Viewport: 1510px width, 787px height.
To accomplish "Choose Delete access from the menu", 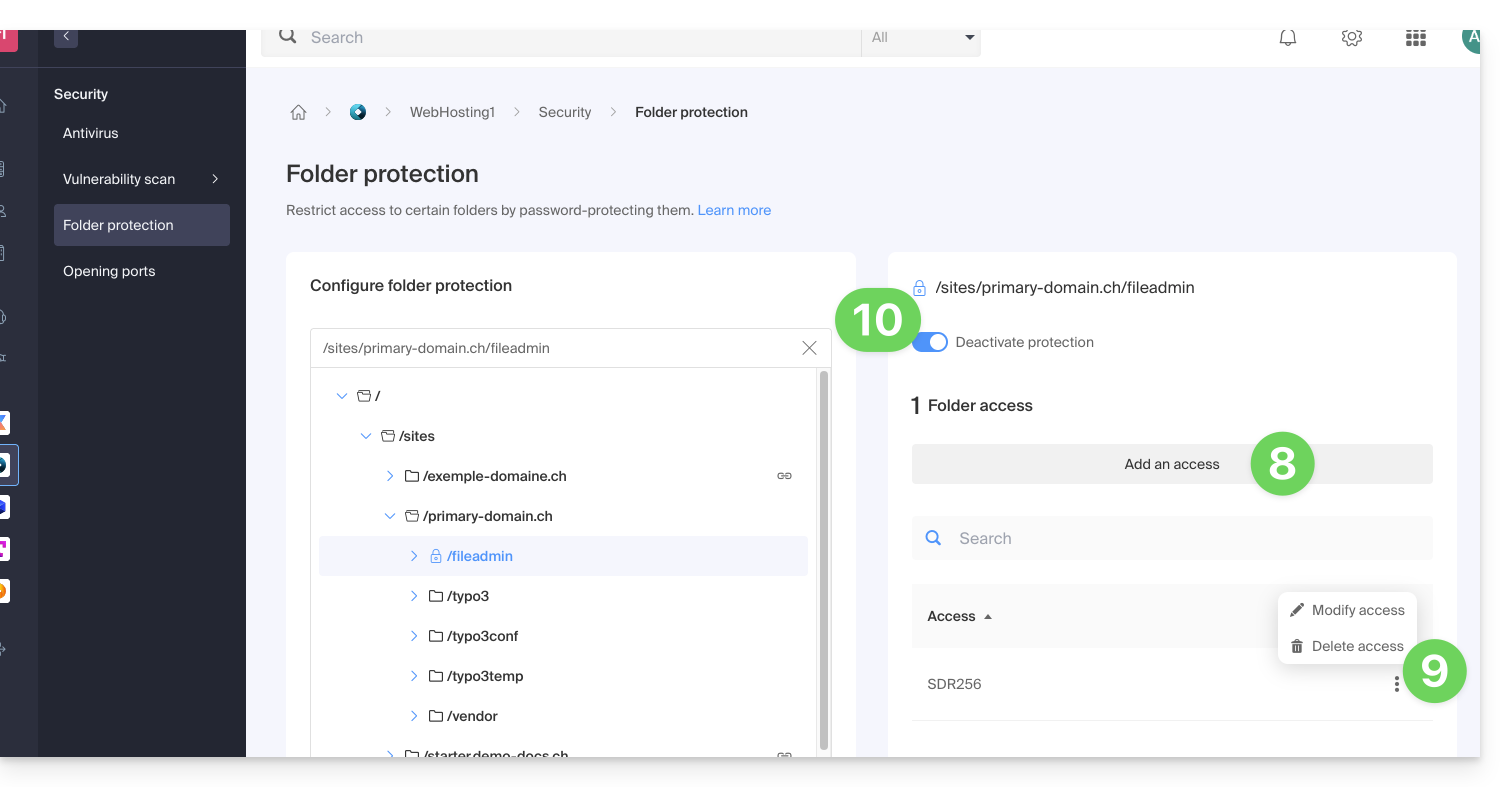I will coord(1347,646).
